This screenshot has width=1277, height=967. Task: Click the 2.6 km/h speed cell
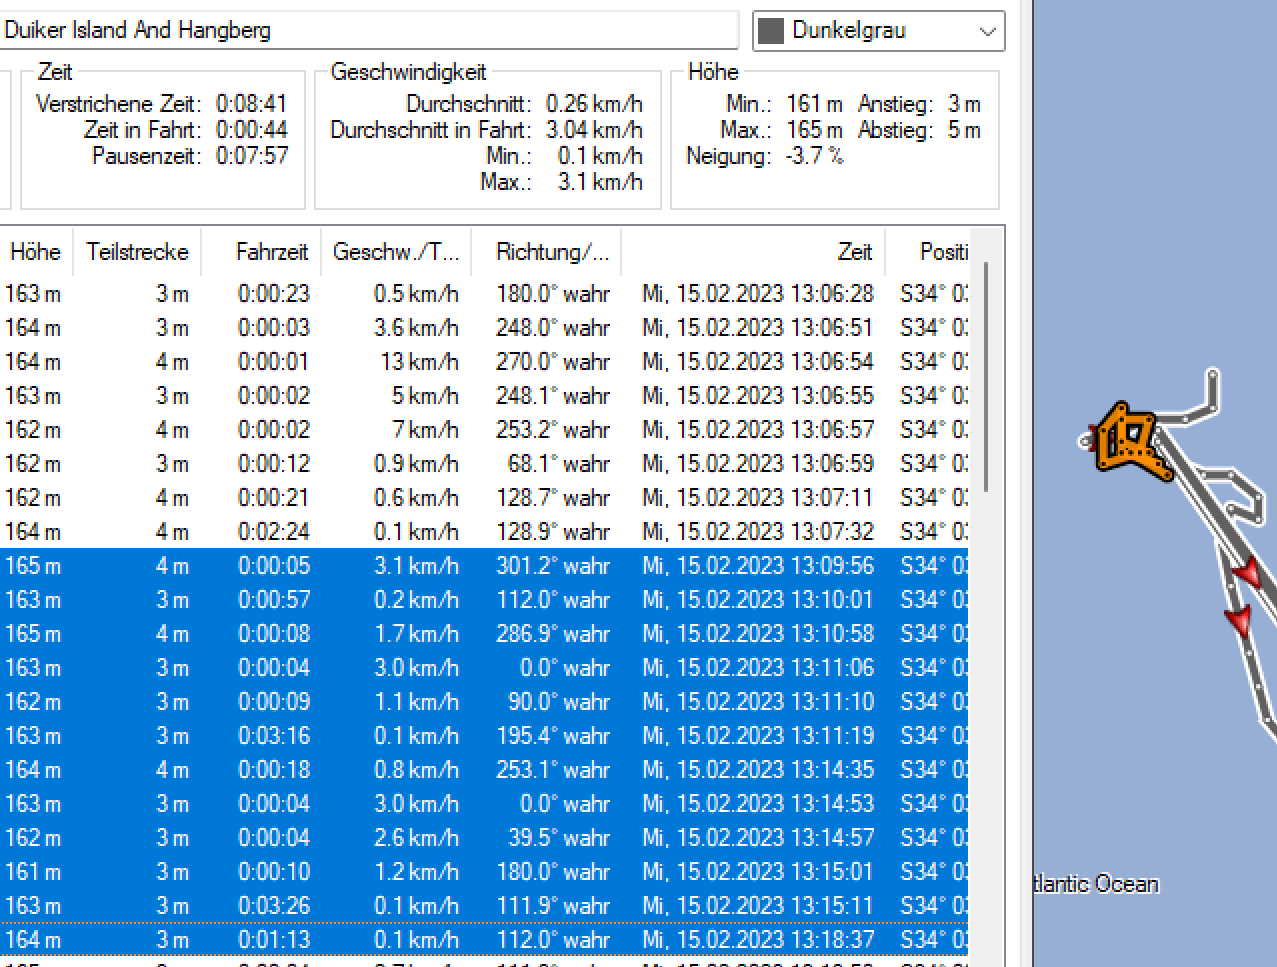pyautogui.click(x=417, y=838)
